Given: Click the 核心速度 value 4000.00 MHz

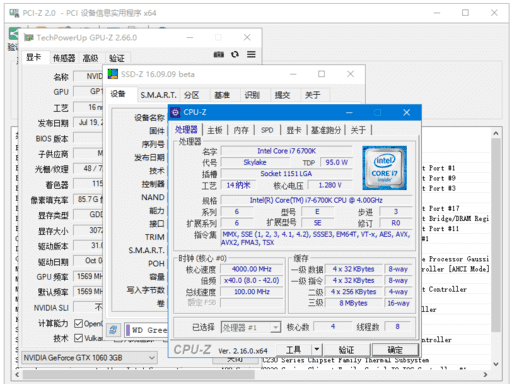Looking at the screenshot, I should (x=252, y=269).
